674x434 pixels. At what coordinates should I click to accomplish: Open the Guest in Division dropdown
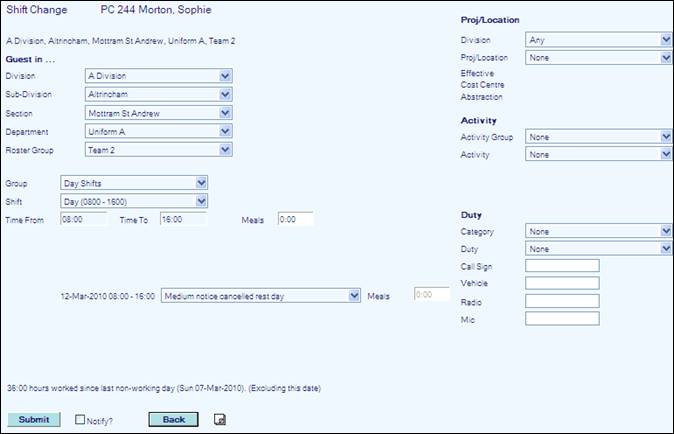click(158, 75)
